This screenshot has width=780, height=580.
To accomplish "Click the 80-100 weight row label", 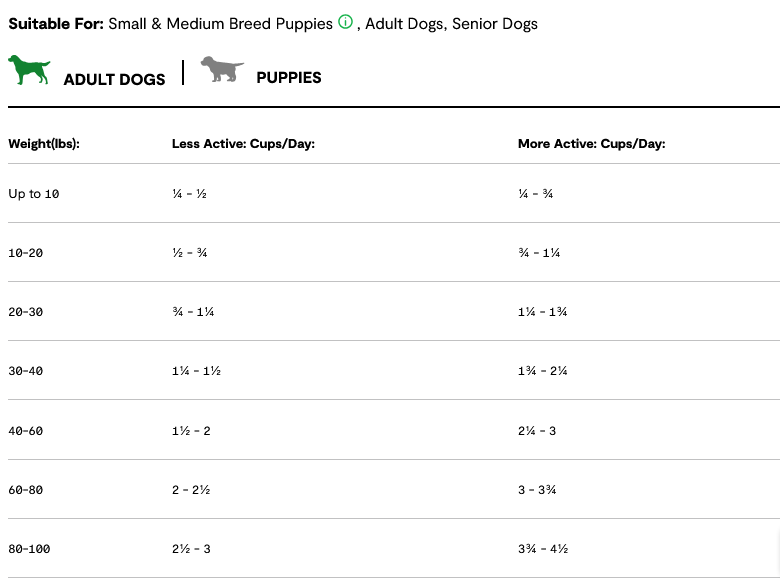I will point(29,549).
